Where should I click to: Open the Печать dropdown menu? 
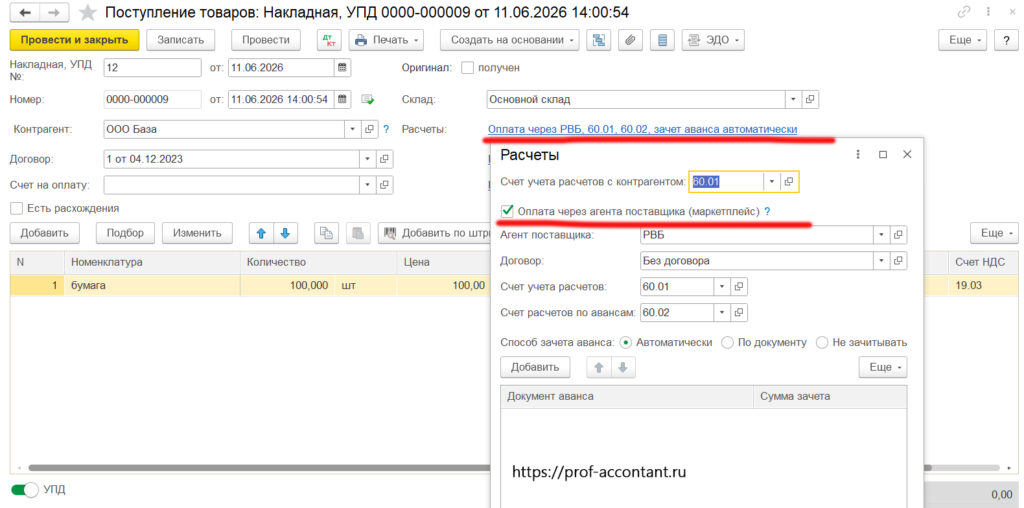[x=386, y=40]
